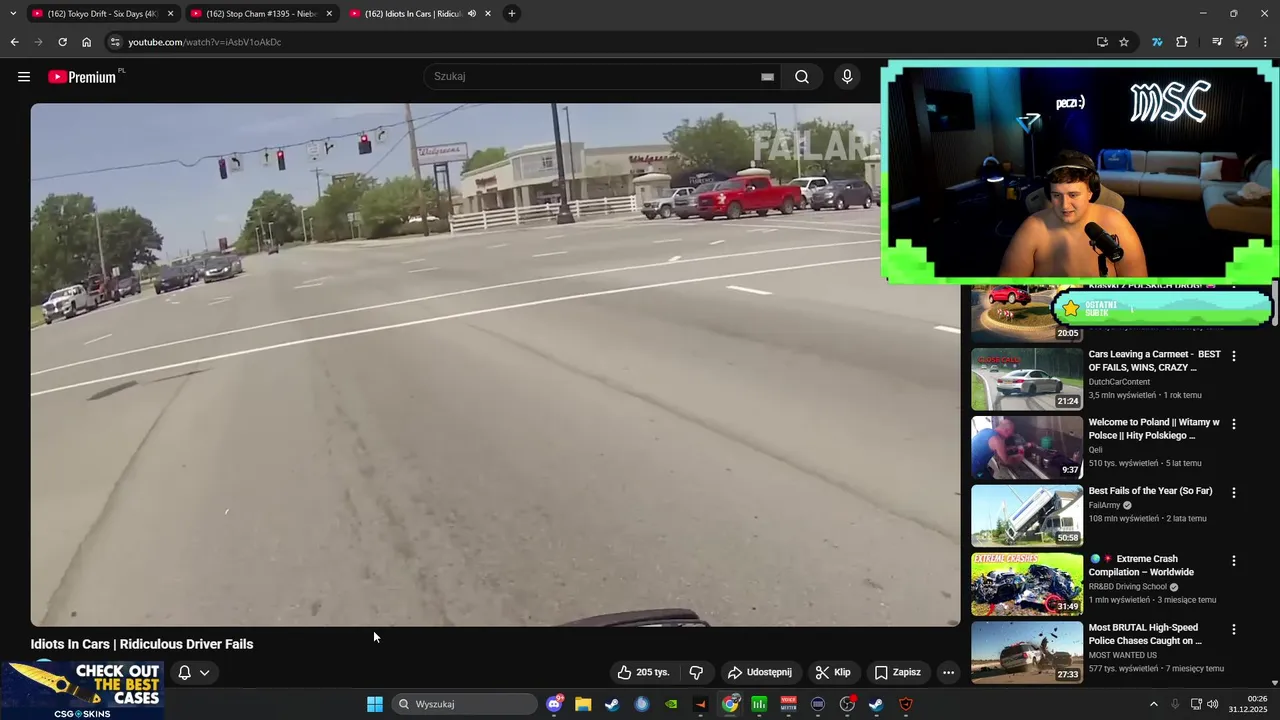
Task: Open the Extensions puzzle menu
Action: 1182,42
